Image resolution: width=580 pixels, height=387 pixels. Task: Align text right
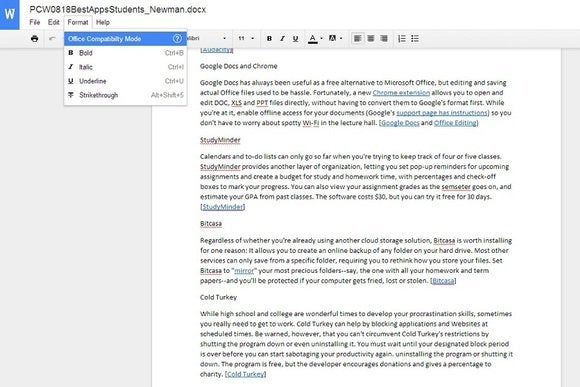384,38
